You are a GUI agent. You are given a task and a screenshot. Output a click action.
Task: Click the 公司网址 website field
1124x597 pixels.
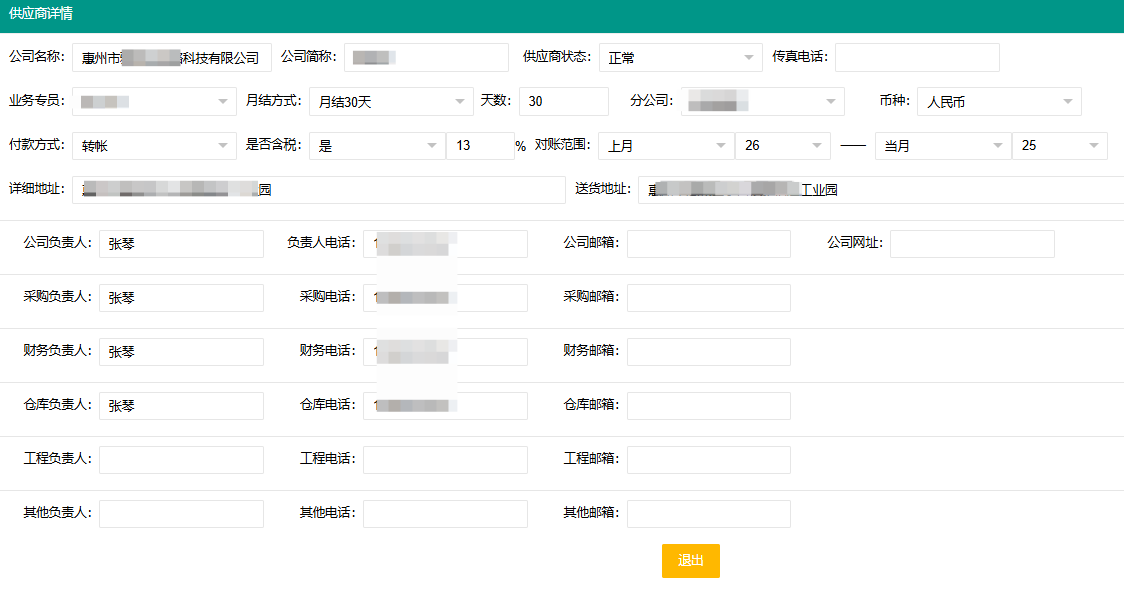pos(971,243)
